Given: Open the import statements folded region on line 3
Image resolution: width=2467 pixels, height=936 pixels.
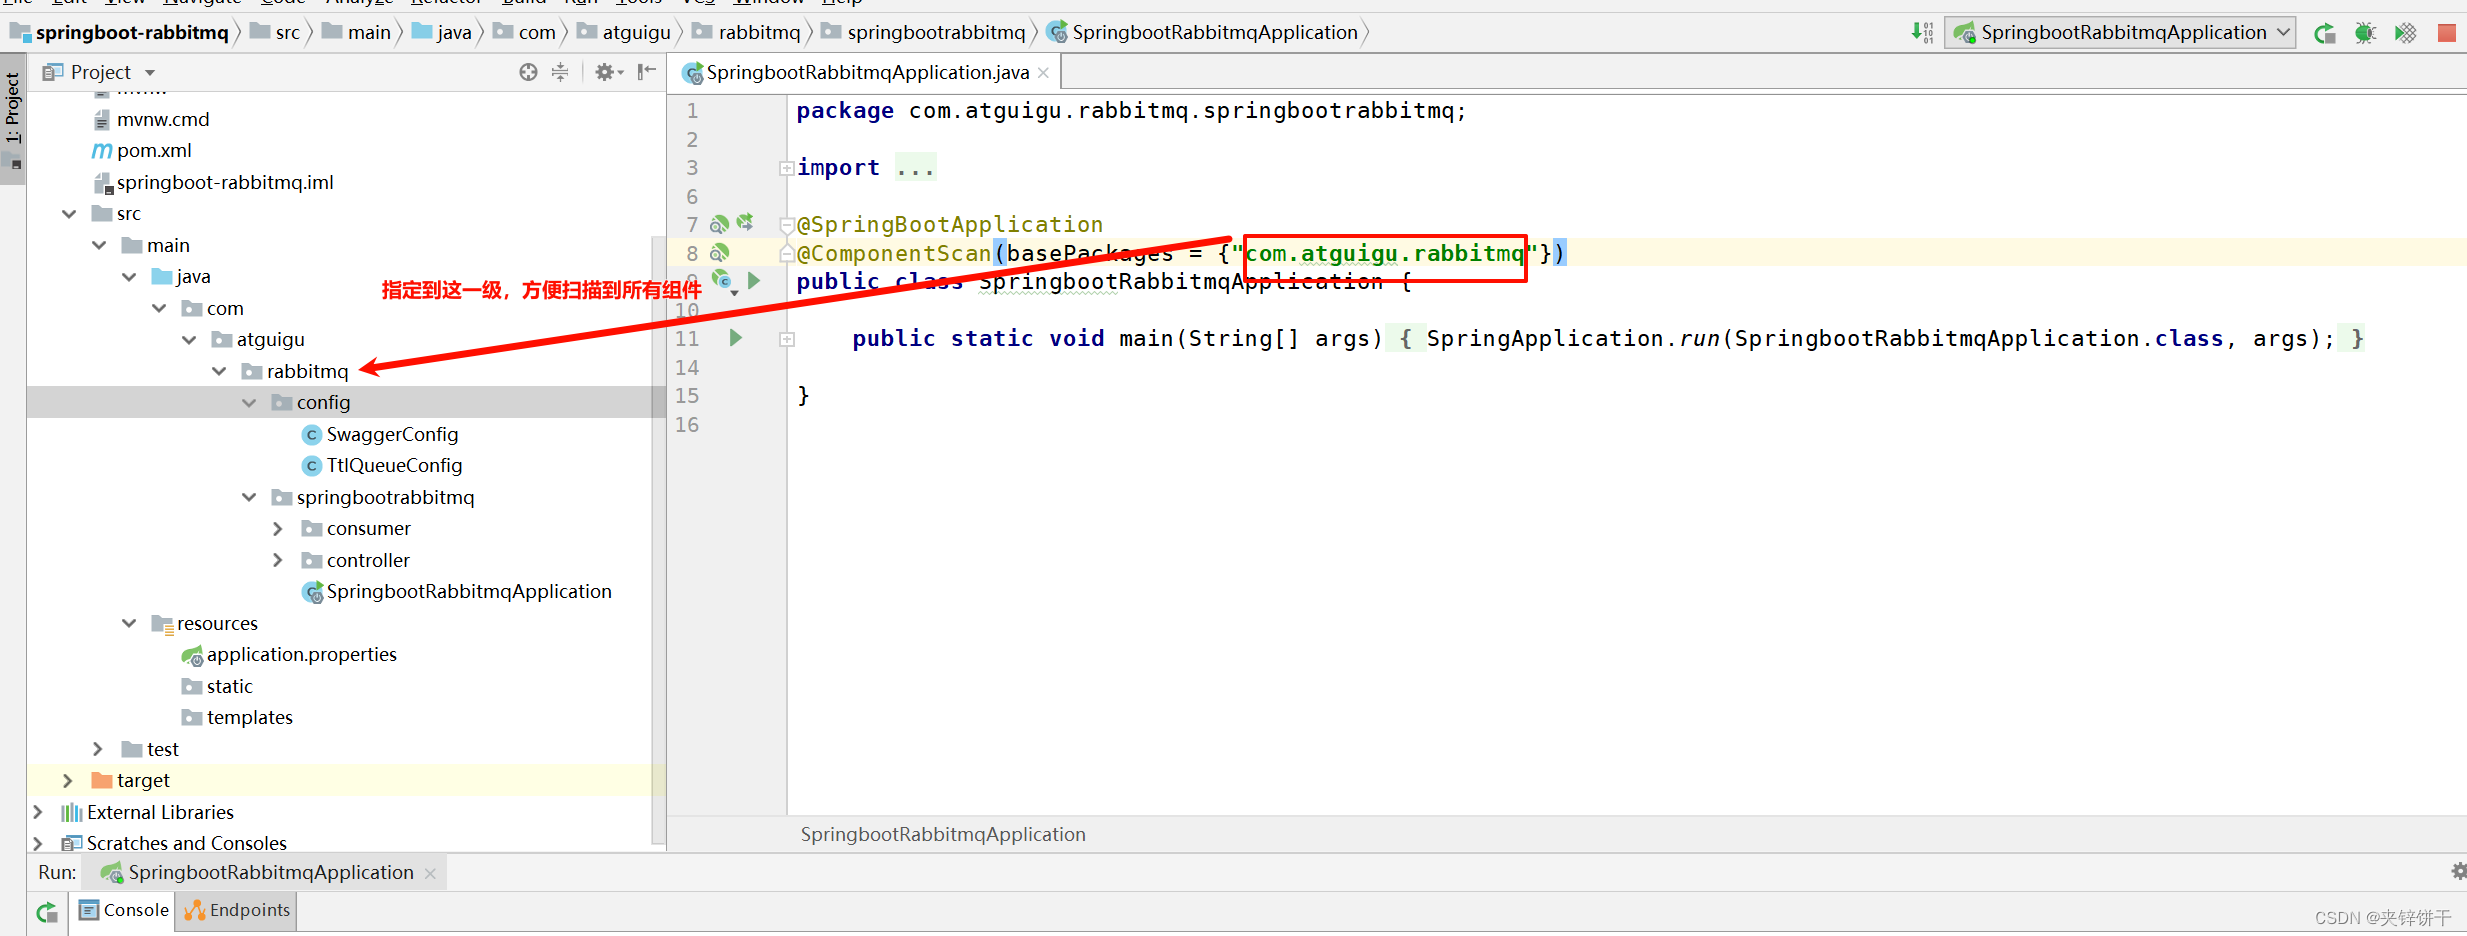Looking at the screenshot, I should [x=786, y=167].
